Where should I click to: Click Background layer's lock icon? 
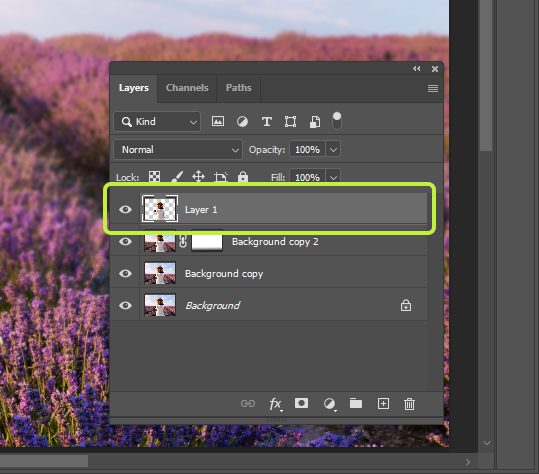point(406,305)
